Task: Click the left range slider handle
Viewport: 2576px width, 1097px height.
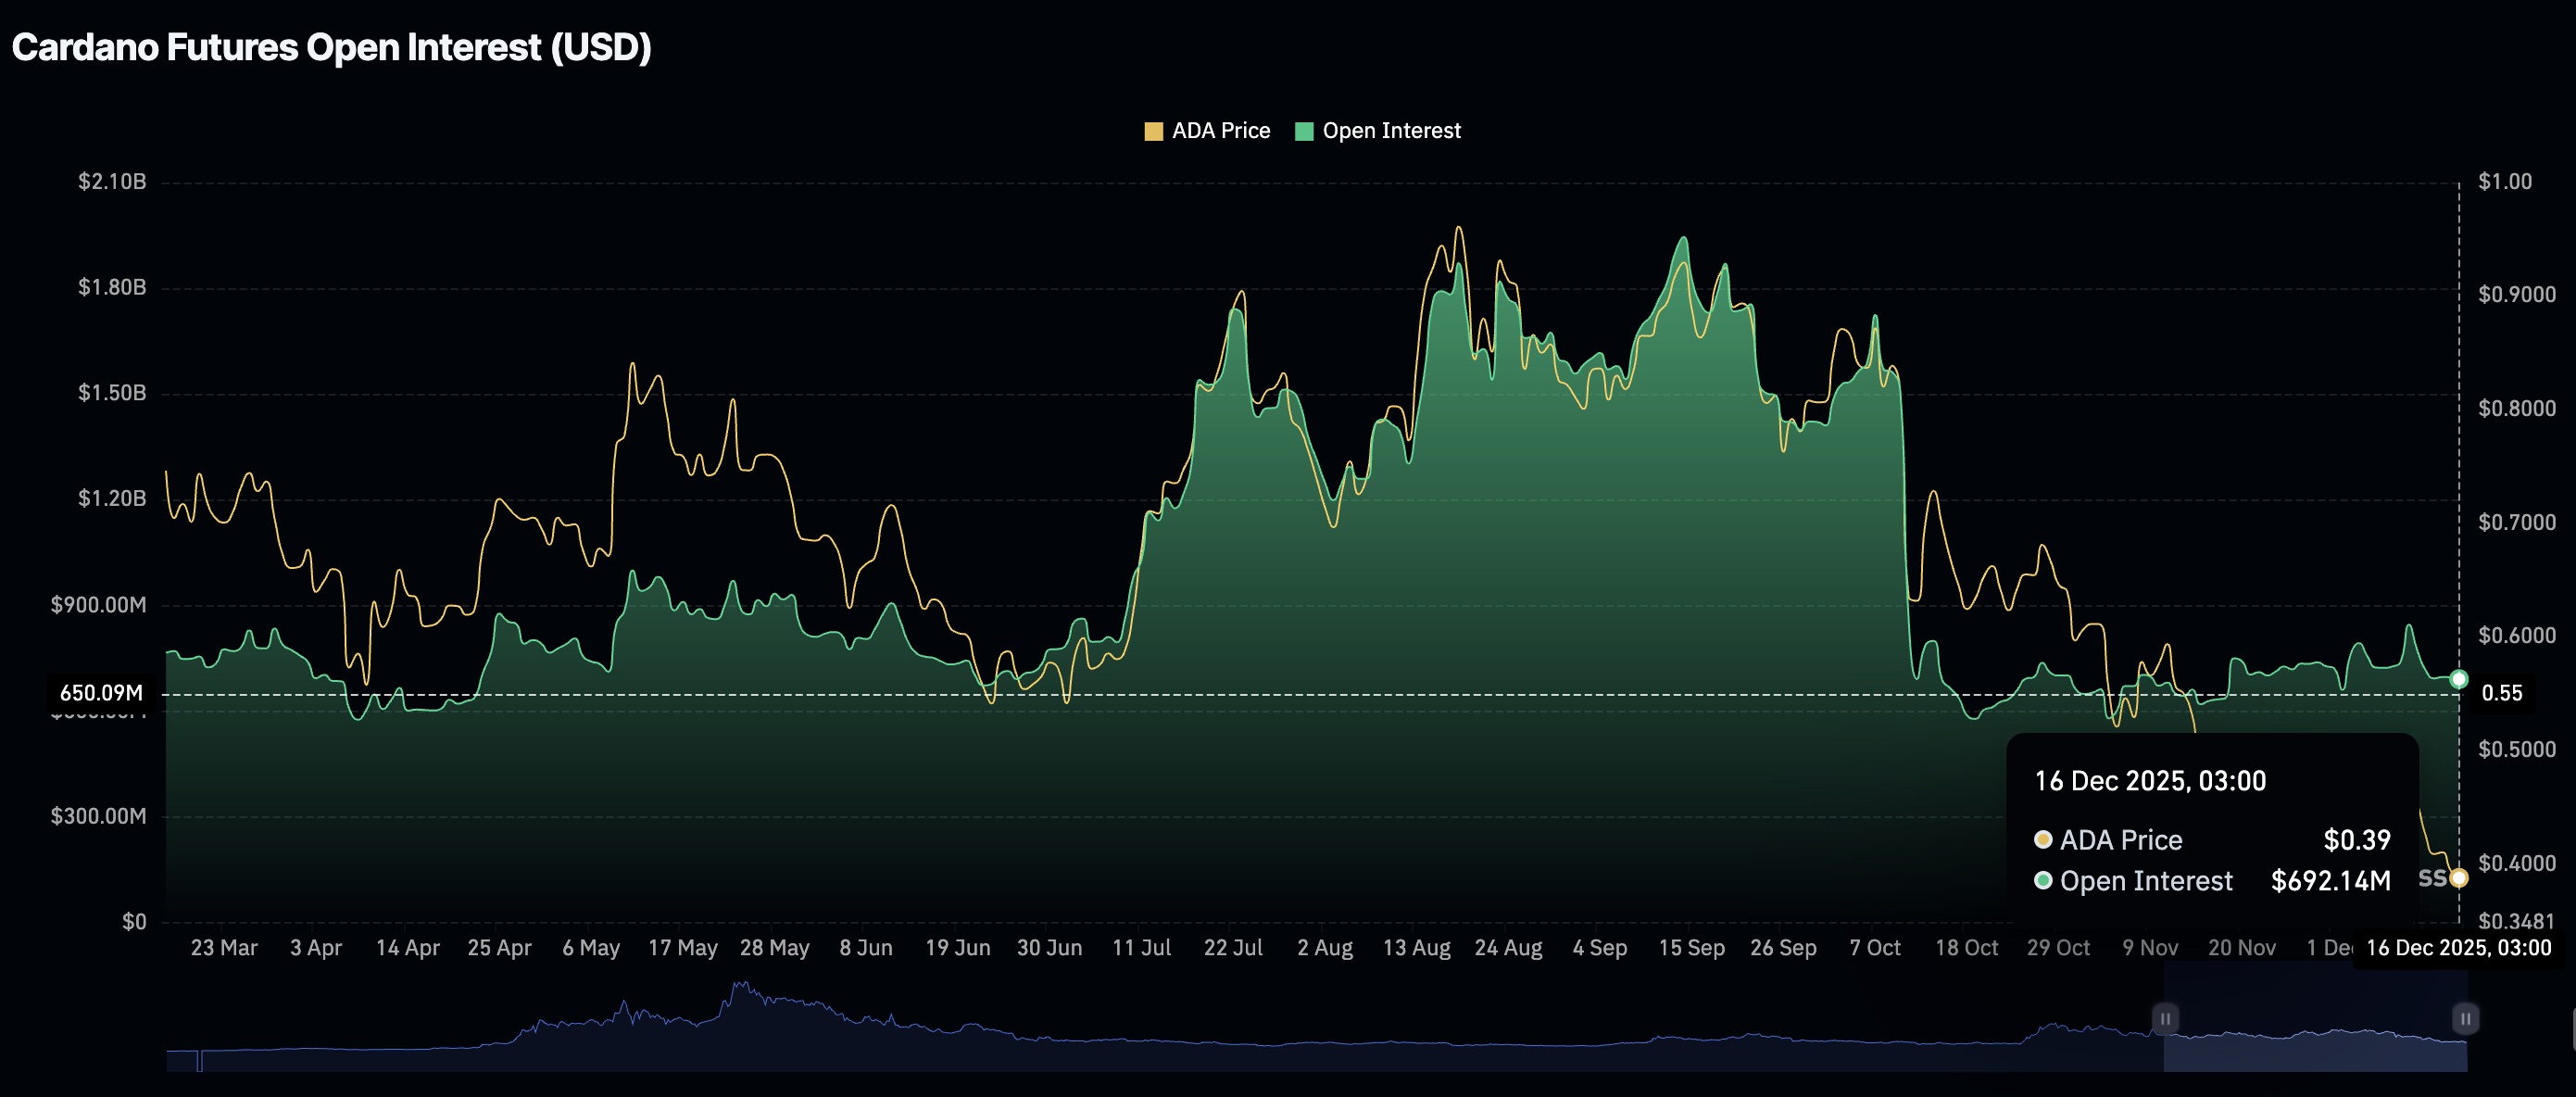Action: point(2164,1018)
